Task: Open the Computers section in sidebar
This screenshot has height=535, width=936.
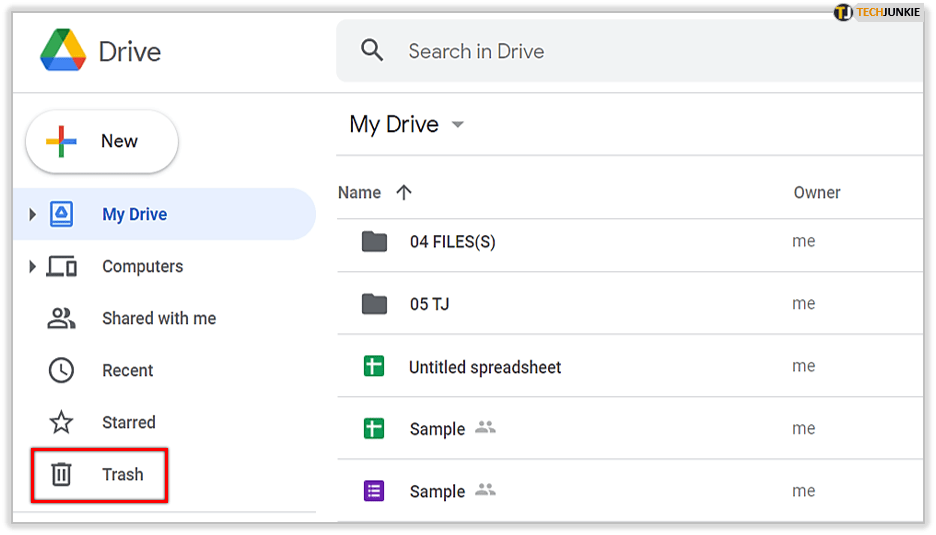Action: 142,266
